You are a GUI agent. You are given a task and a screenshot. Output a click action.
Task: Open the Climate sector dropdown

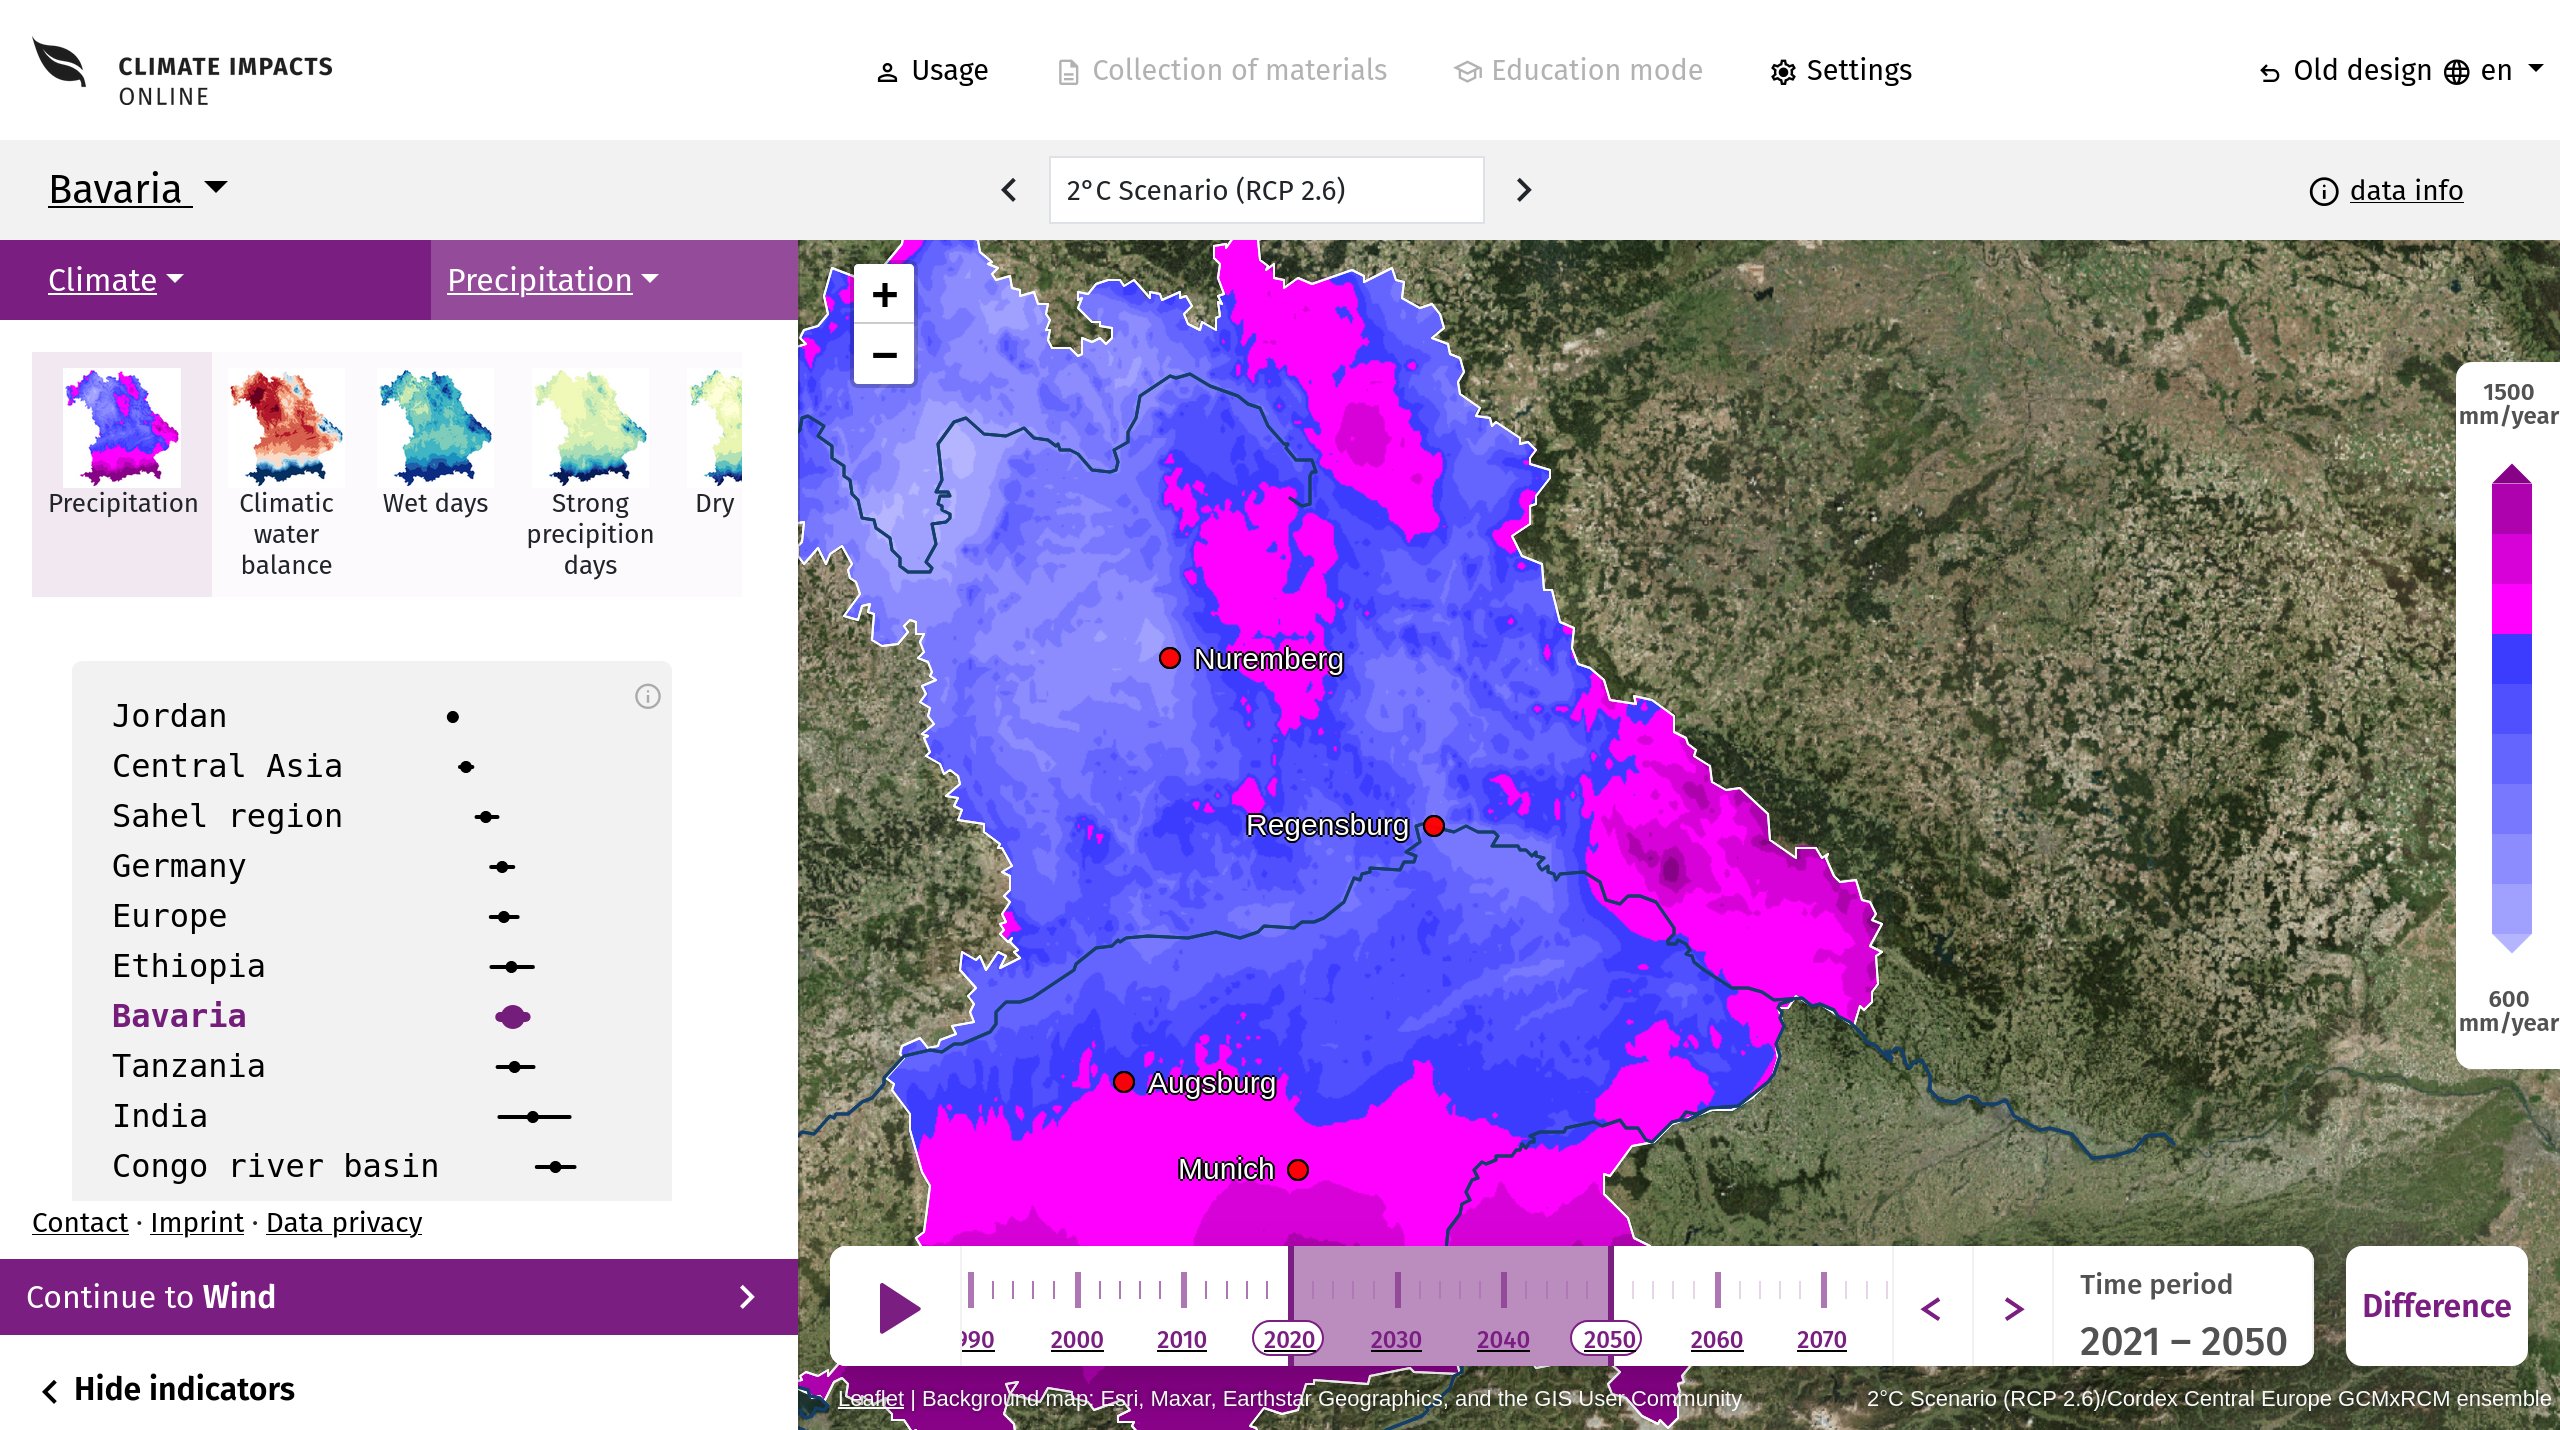point(116,280)
